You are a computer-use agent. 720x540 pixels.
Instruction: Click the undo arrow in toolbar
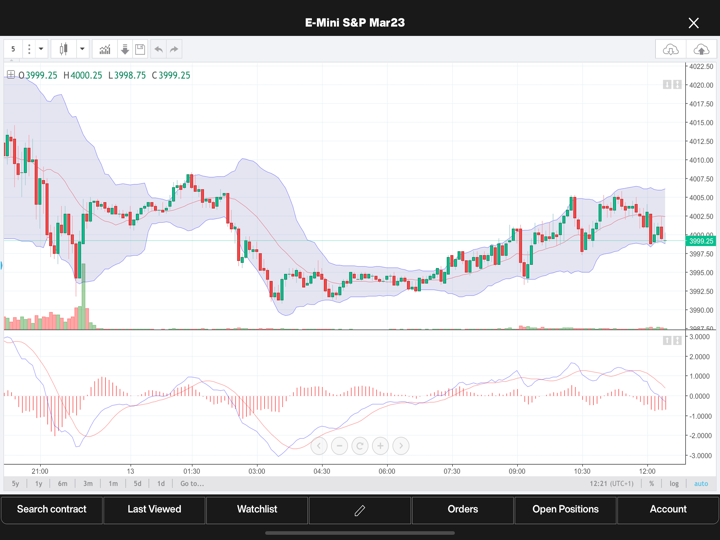click(x=158, y=49)
